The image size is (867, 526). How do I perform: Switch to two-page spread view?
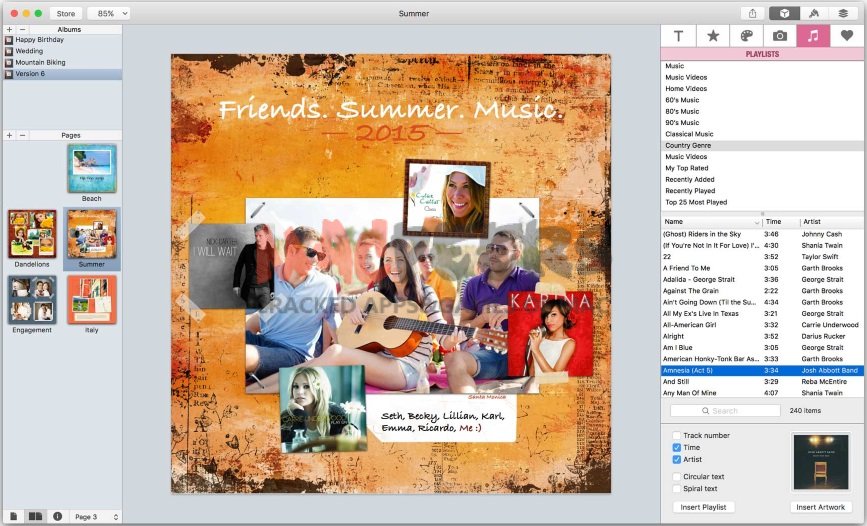(x=35, y=516)
